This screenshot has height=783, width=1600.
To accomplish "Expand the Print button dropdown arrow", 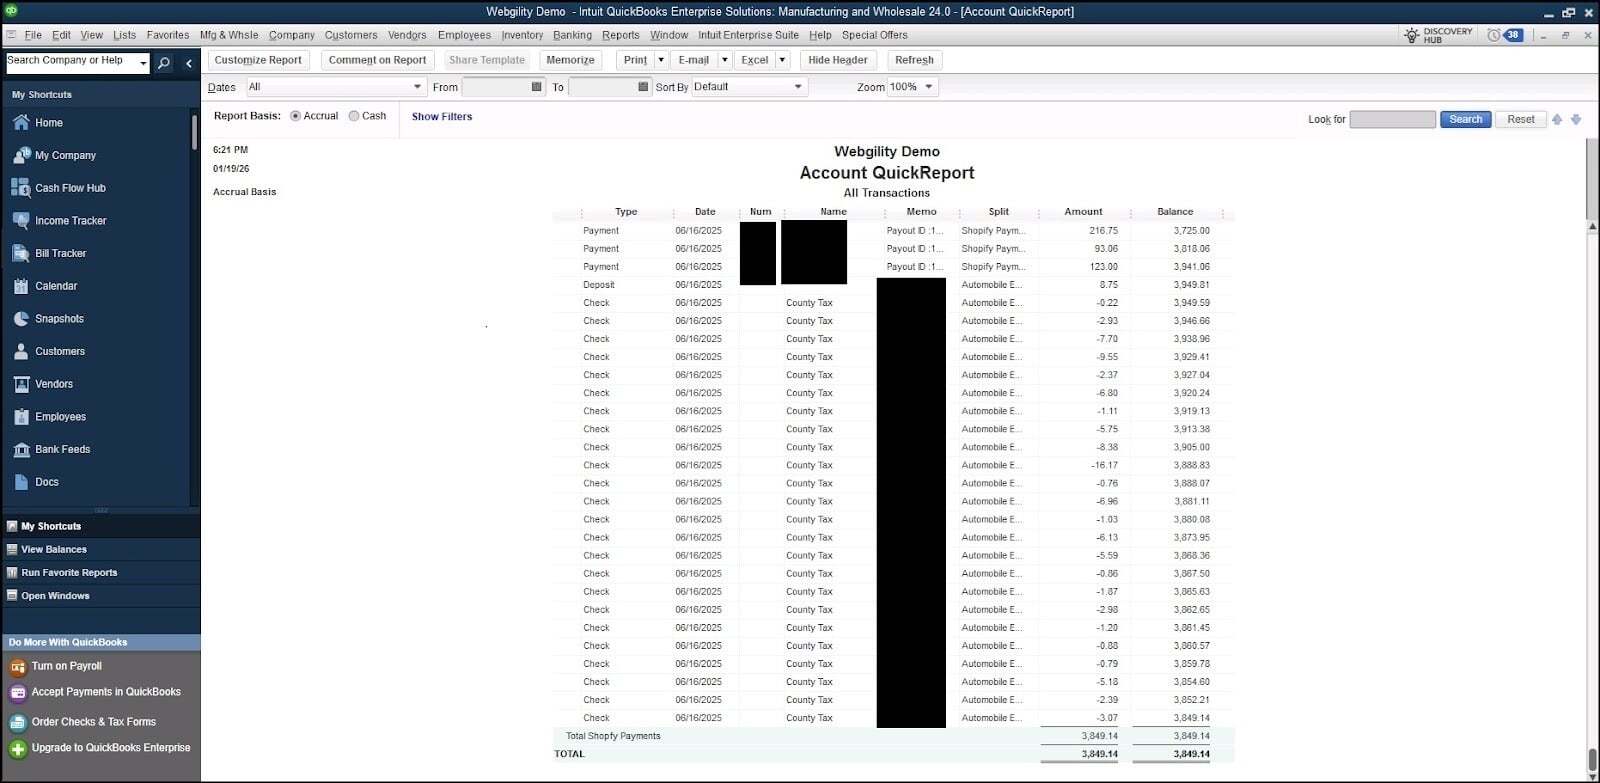I will pyautogui.click(x=661, y=60).
